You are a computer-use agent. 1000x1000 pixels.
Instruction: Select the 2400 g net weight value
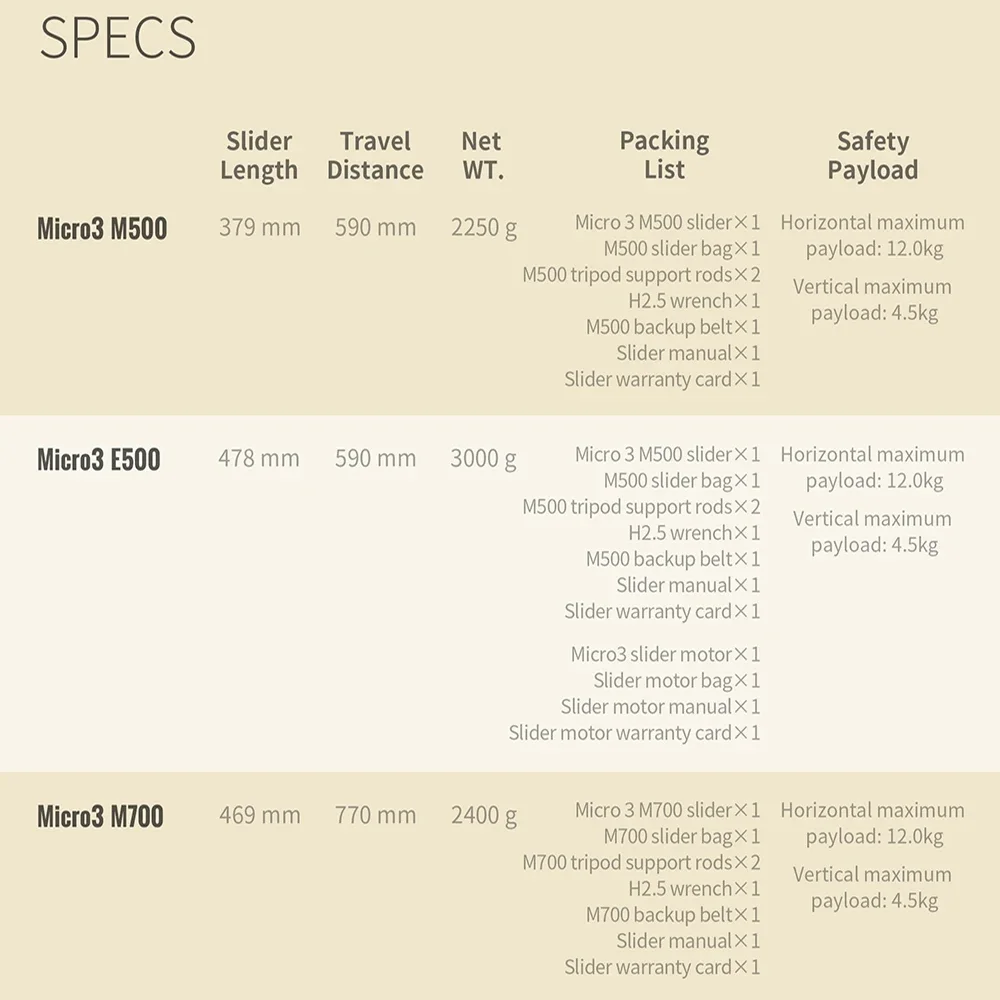(484, 815)
